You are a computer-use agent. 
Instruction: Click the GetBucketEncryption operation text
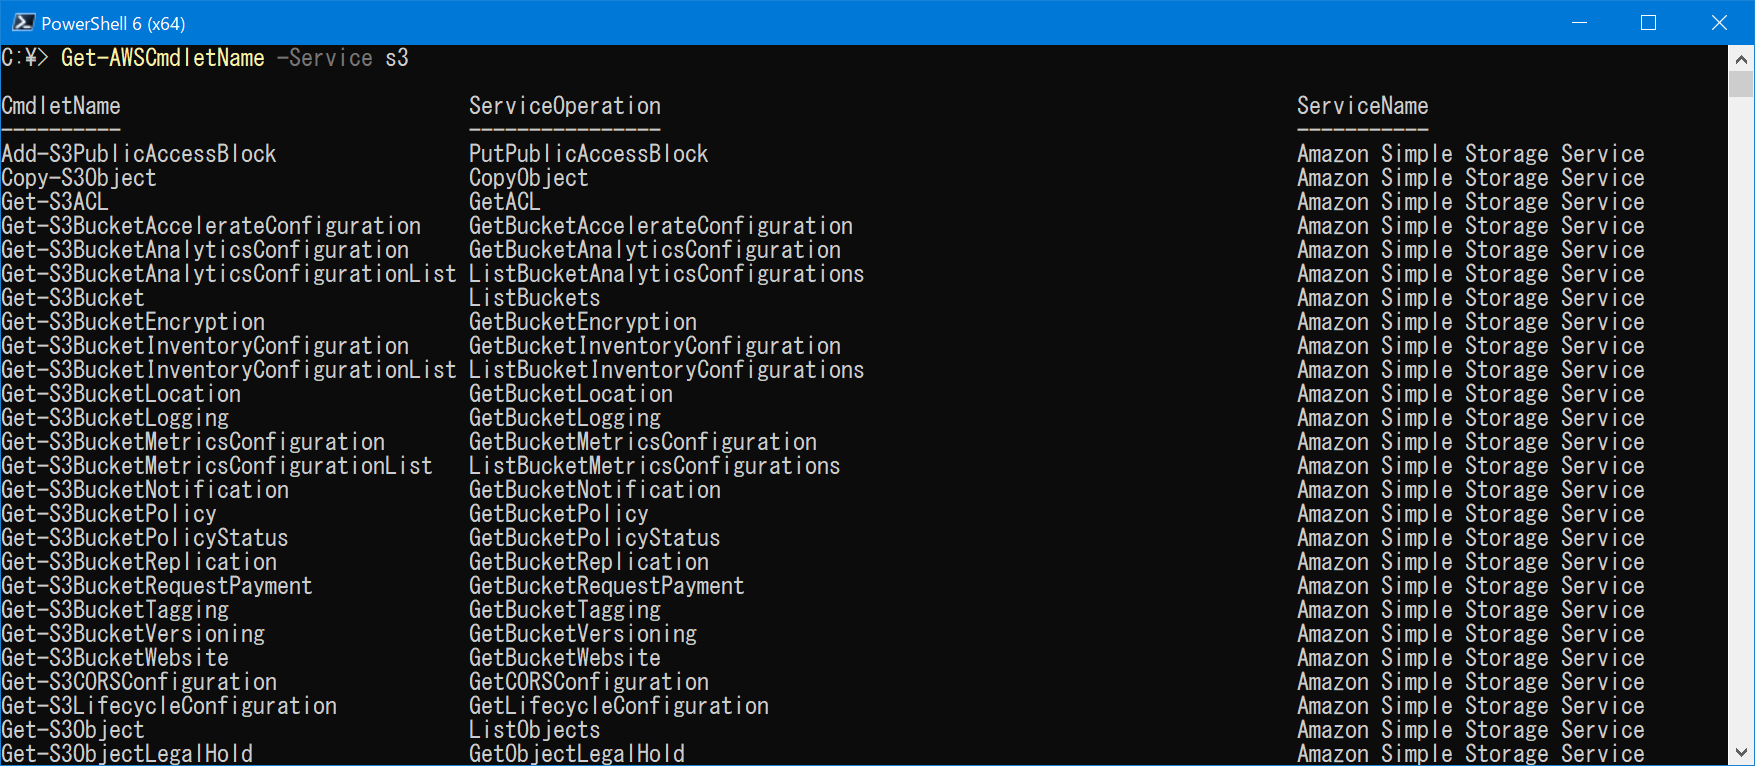click(x=582, y=321)
